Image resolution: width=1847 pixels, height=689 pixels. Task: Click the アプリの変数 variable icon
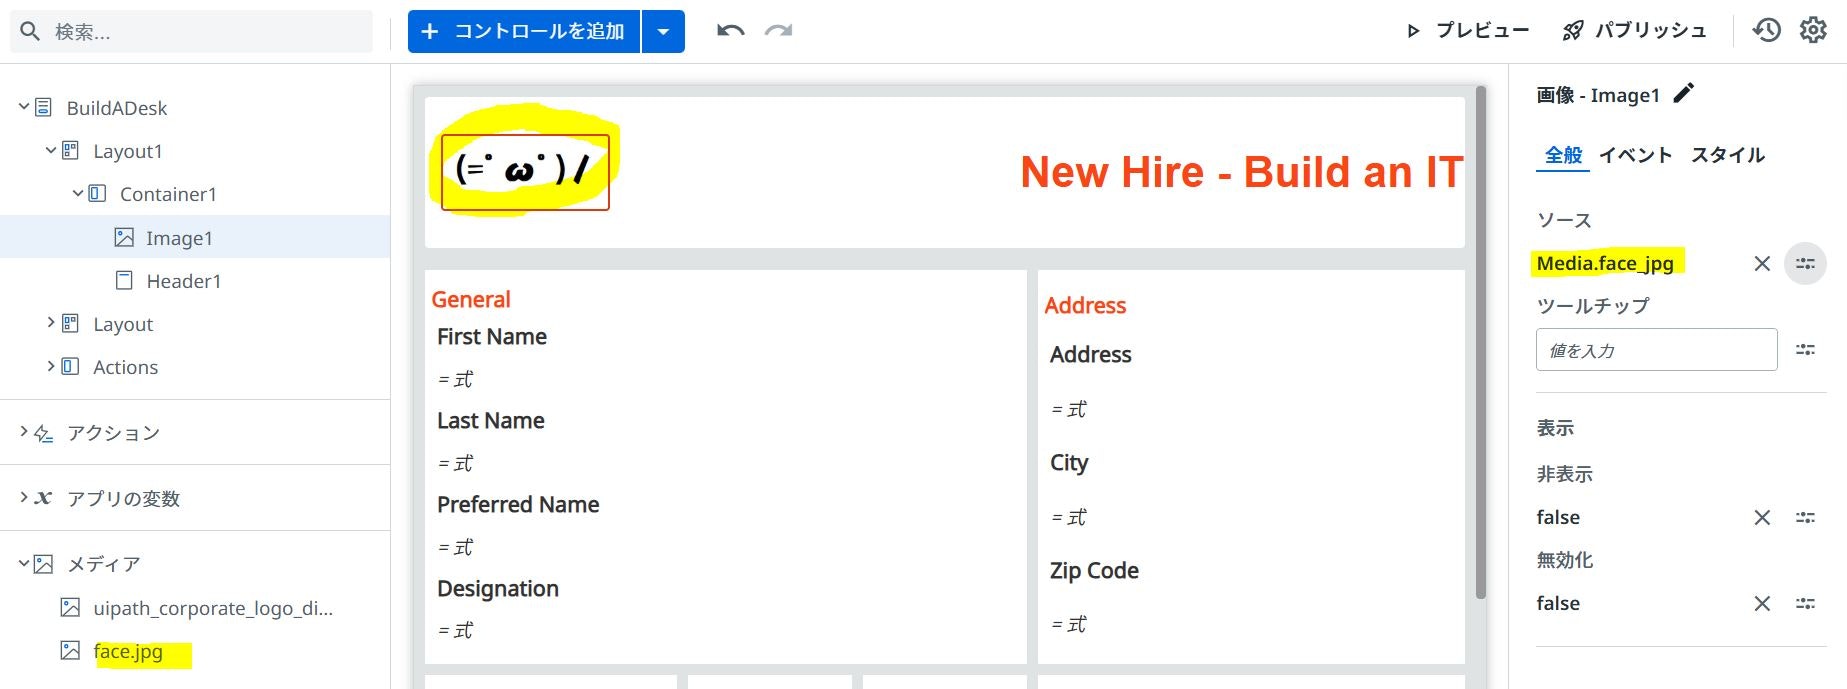[43, 497]
